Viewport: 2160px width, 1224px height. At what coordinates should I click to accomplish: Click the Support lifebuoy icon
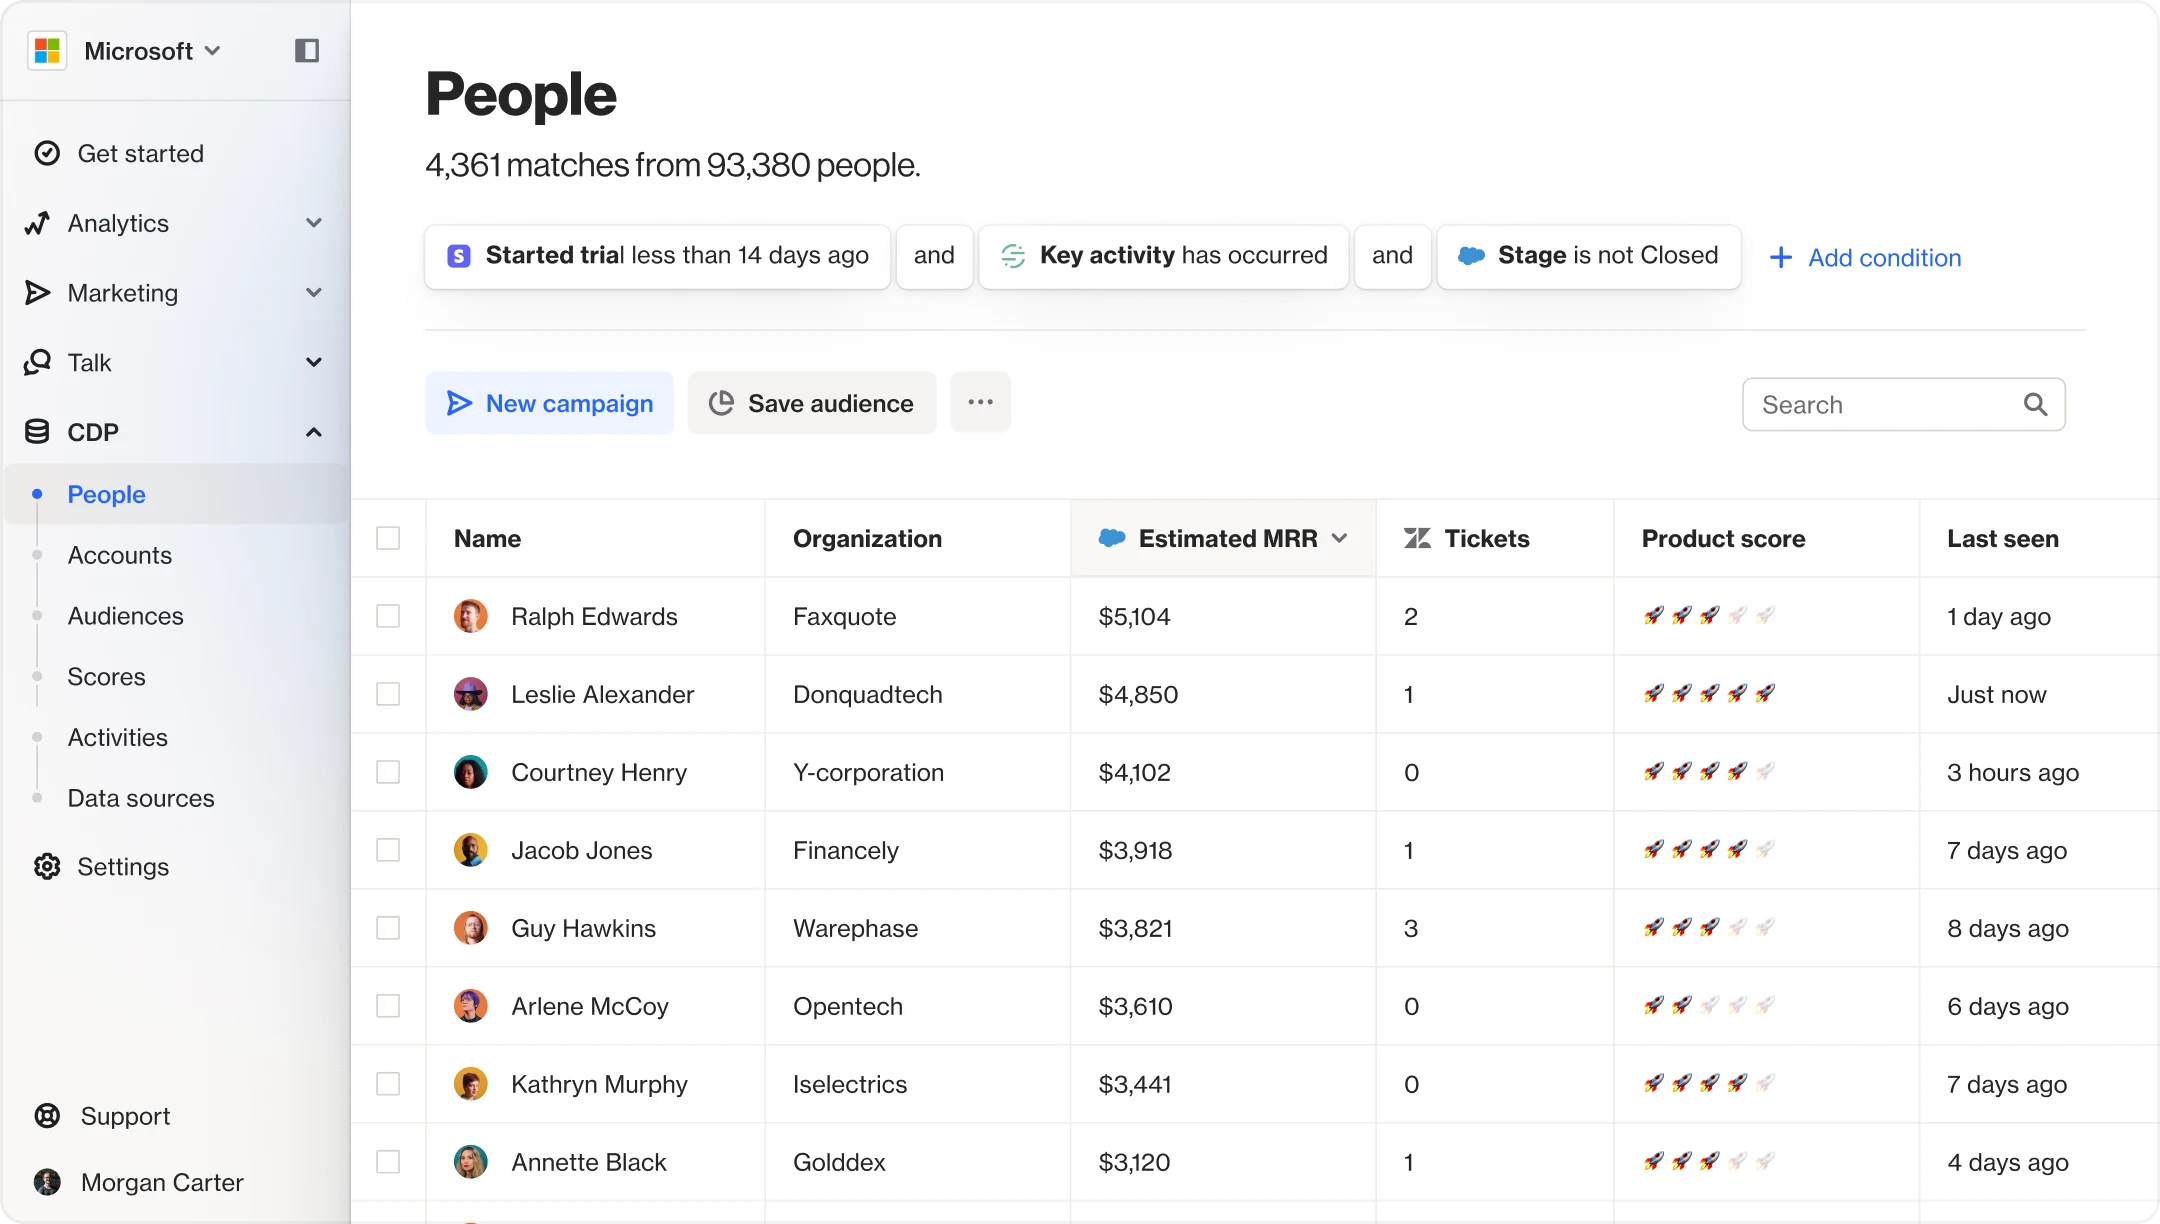[x=47, y=1115]
